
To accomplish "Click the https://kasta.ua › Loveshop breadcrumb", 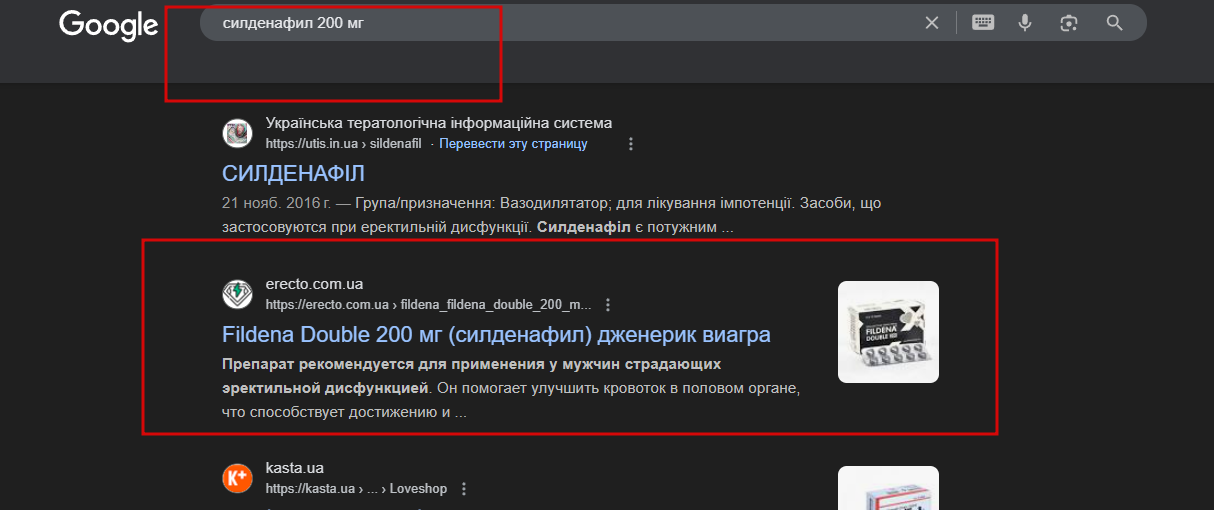I will pos(356,489).
